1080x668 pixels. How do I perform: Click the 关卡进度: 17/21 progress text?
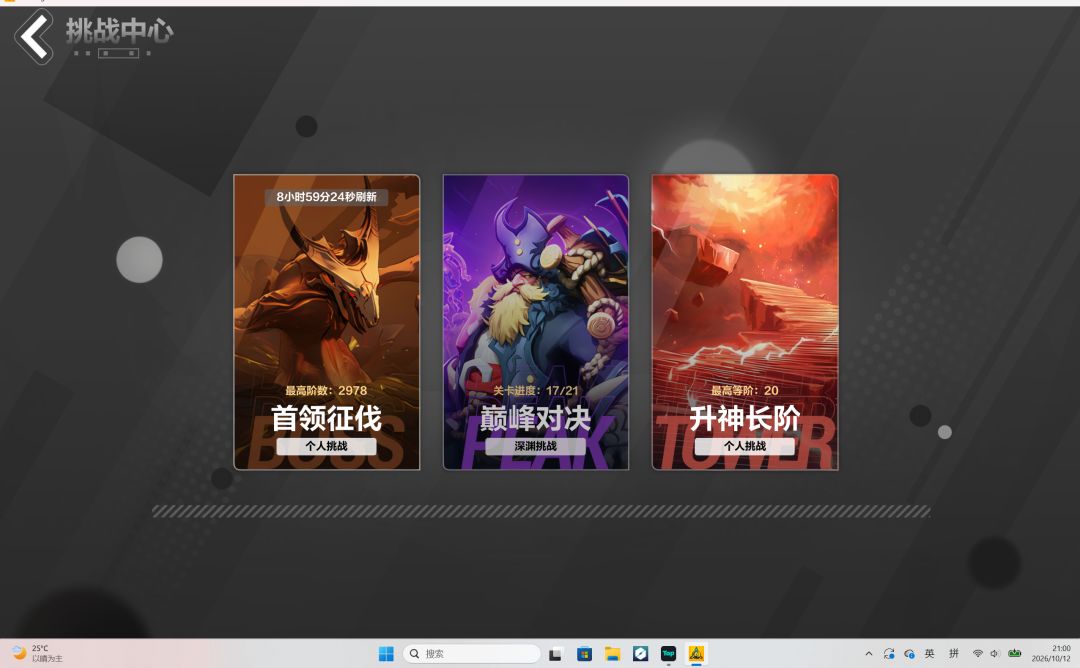pos(536,390)
